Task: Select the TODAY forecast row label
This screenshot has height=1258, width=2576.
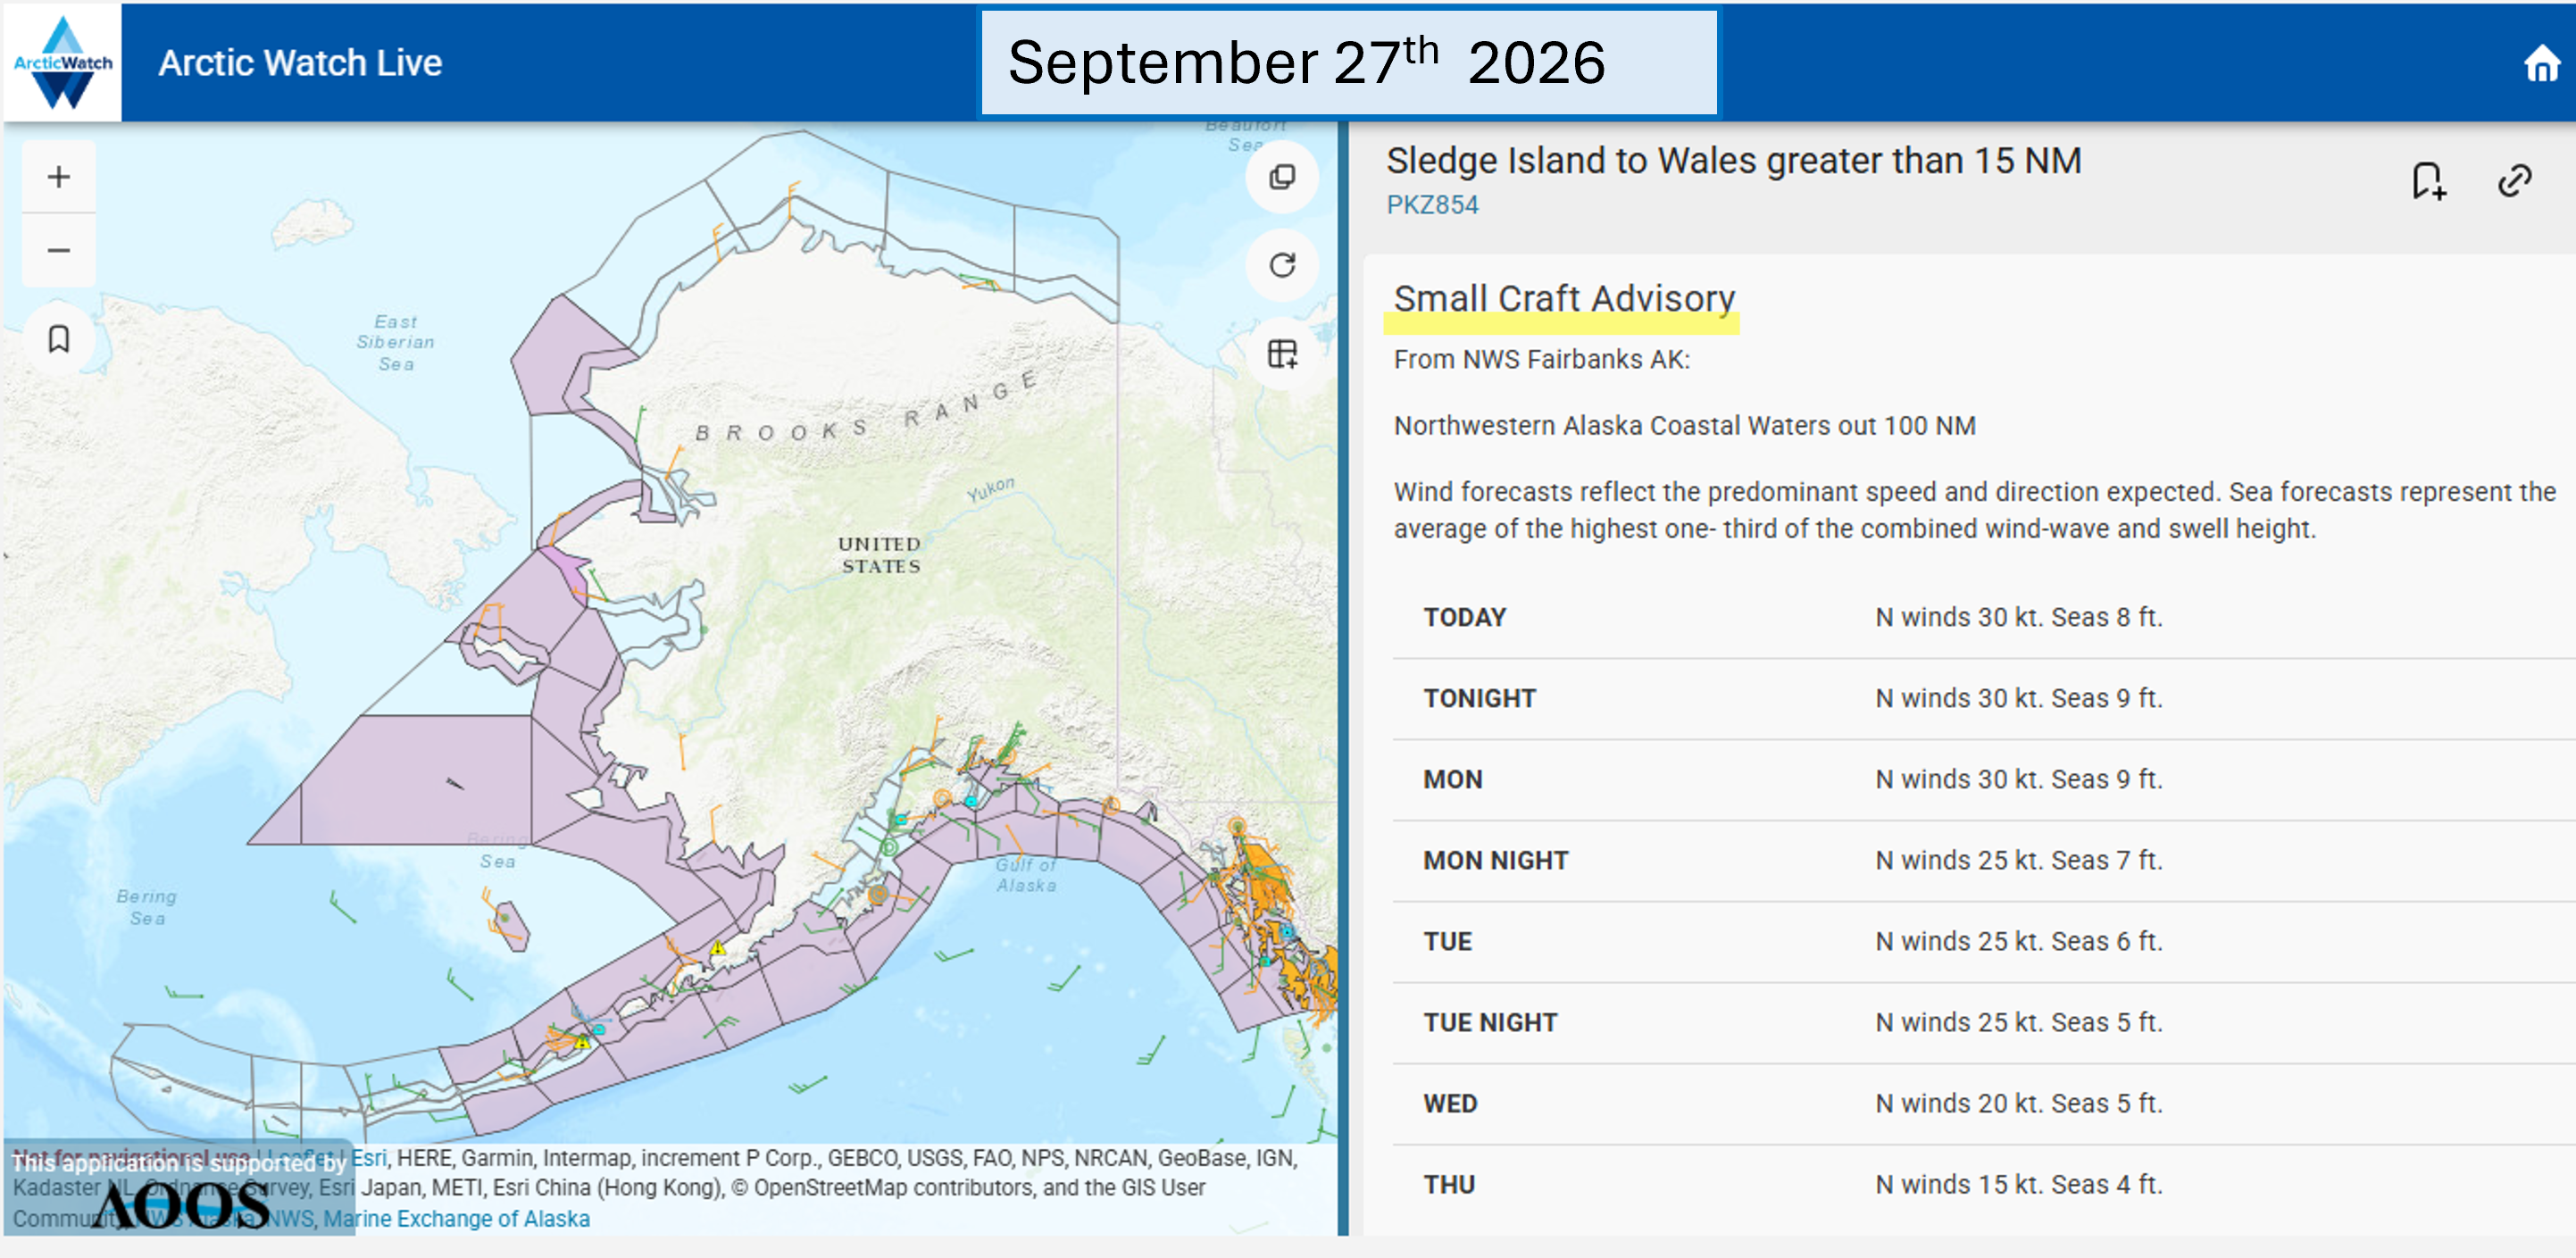Action: pos(1464,617)
